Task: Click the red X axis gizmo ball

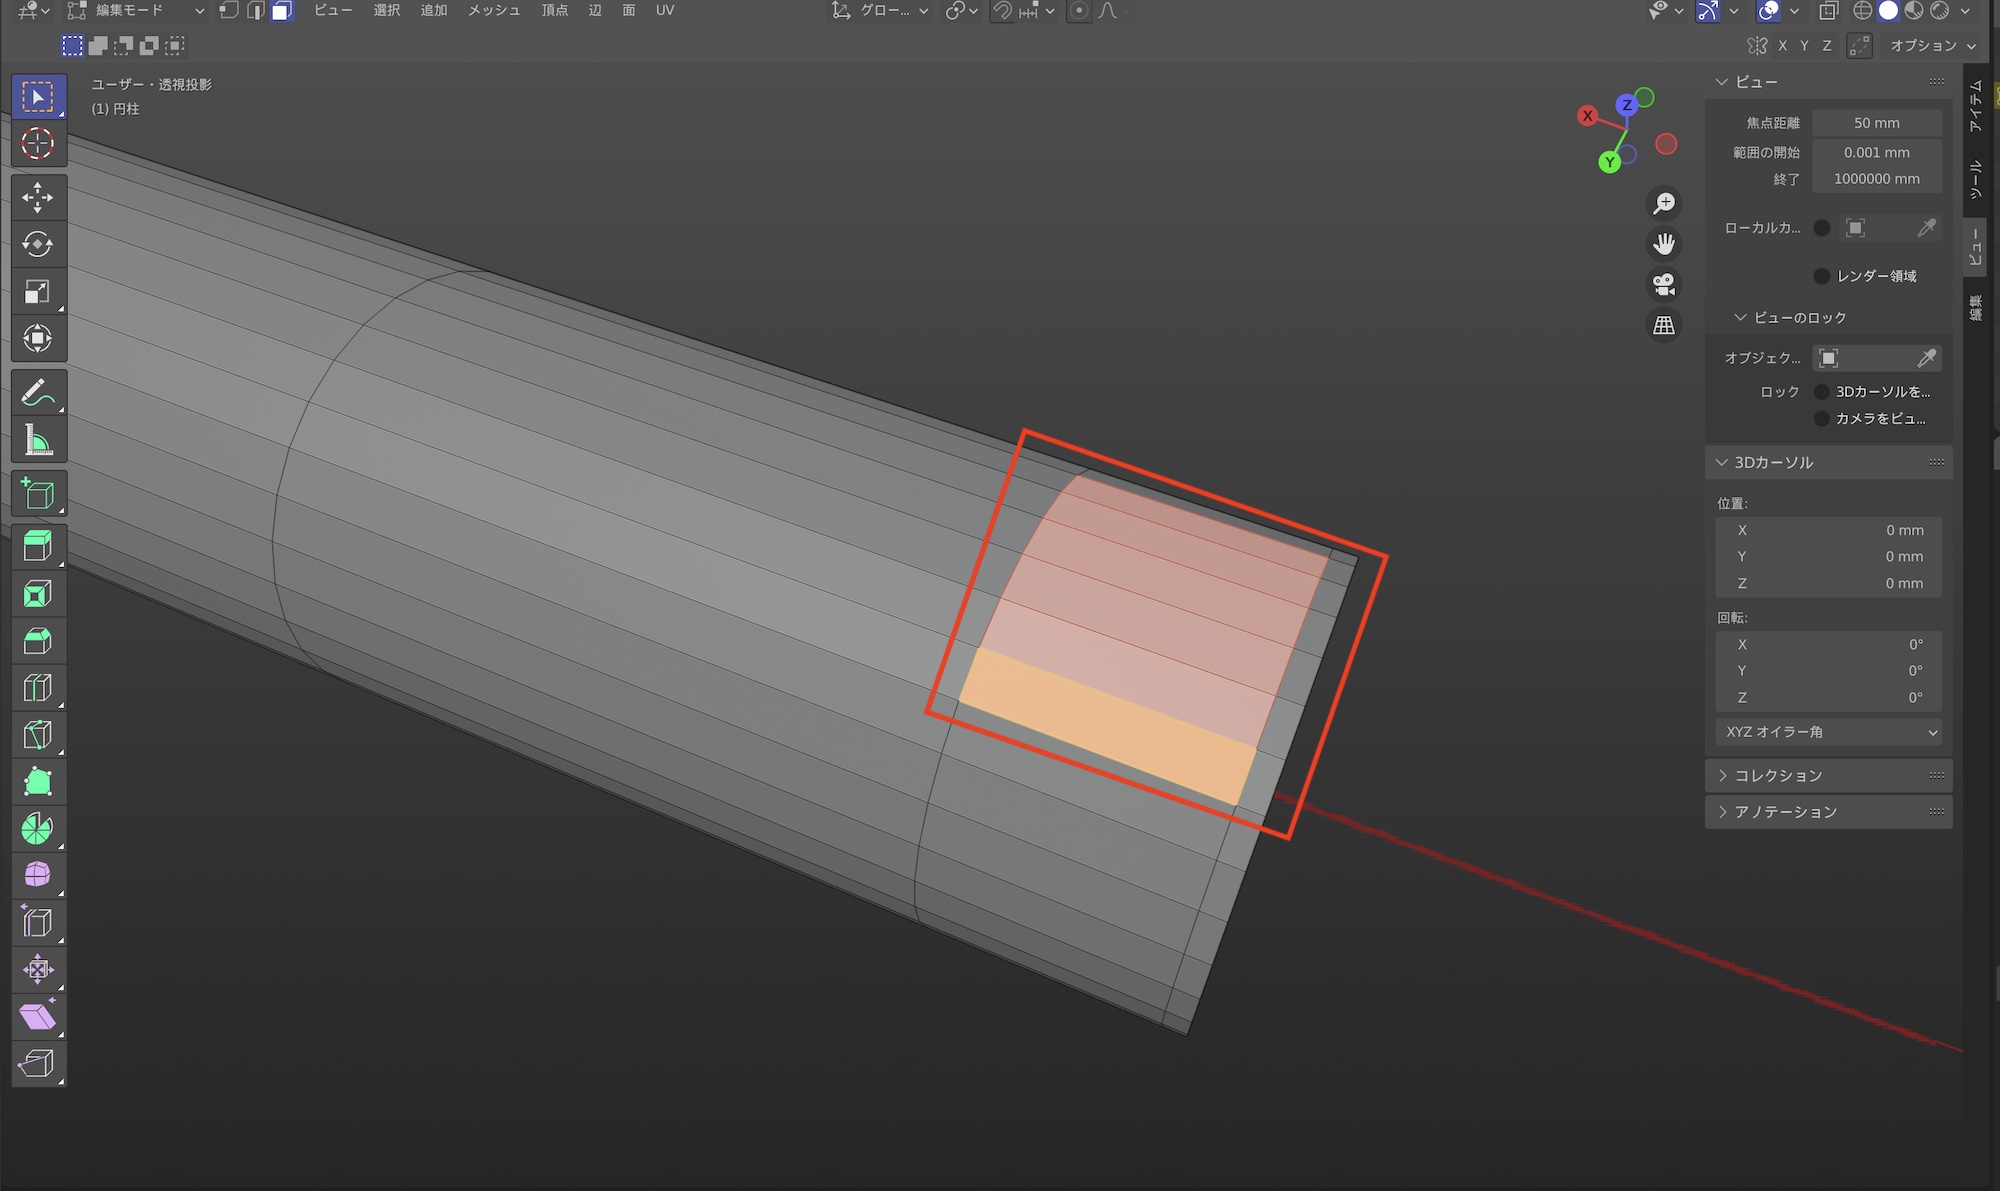Action: [1587, 116]
